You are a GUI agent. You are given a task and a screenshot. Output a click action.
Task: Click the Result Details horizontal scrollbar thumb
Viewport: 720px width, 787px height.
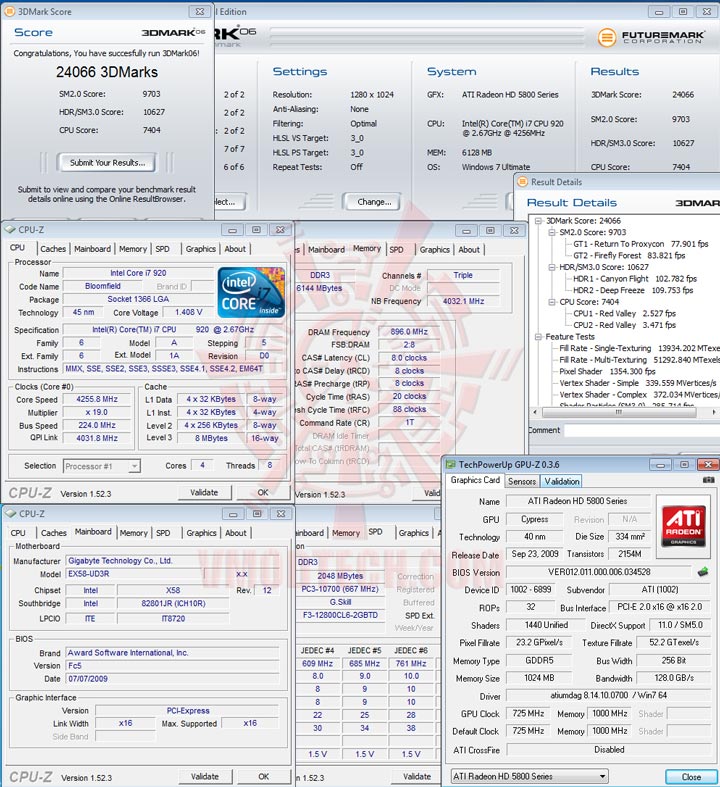(619, 412)
